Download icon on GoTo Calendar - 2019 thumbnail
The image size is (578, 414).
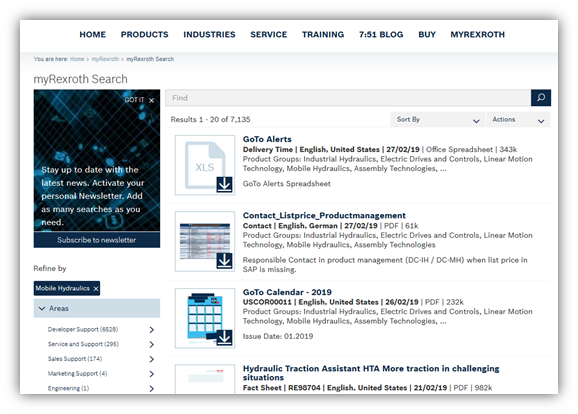tap(224, 337)
